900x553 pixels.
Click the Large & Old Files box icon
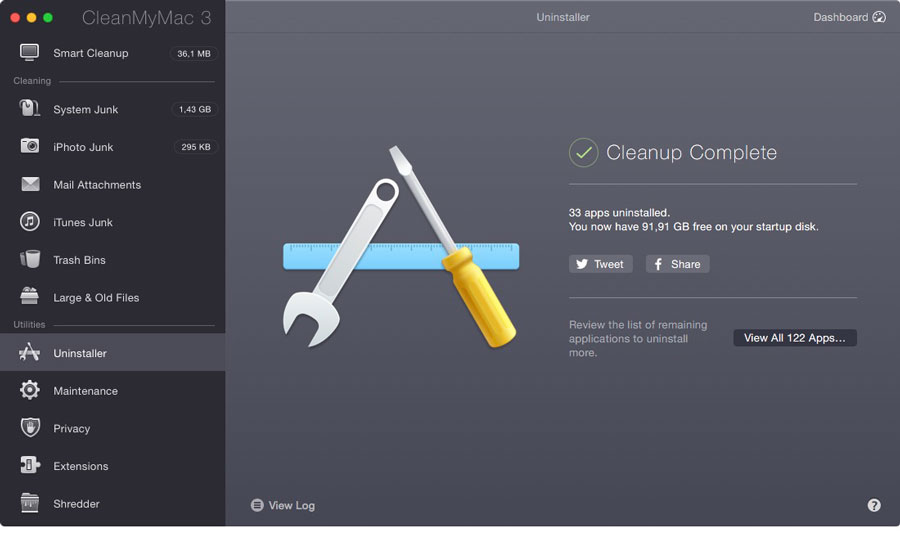coord(29,296)
